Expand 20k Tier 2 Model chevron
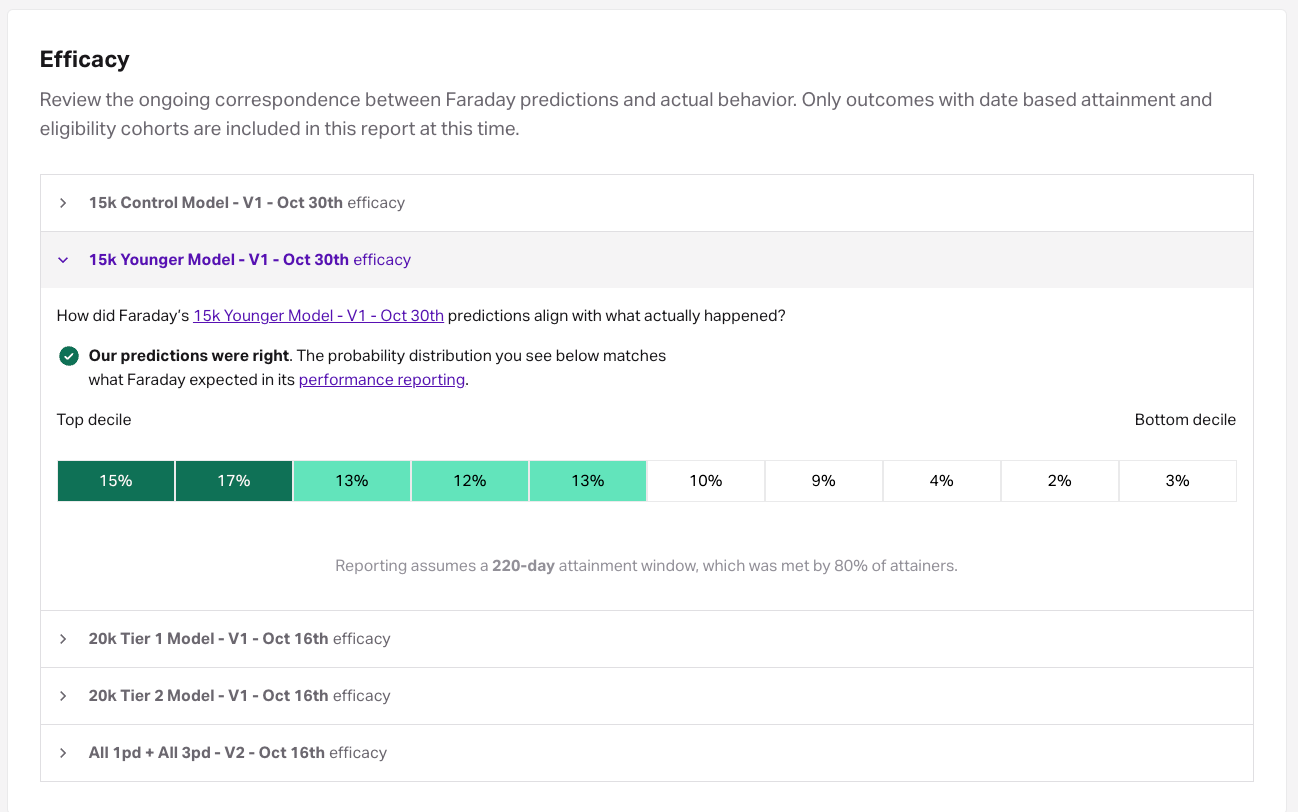1298x812 pixels. click(x=63, y=696)
